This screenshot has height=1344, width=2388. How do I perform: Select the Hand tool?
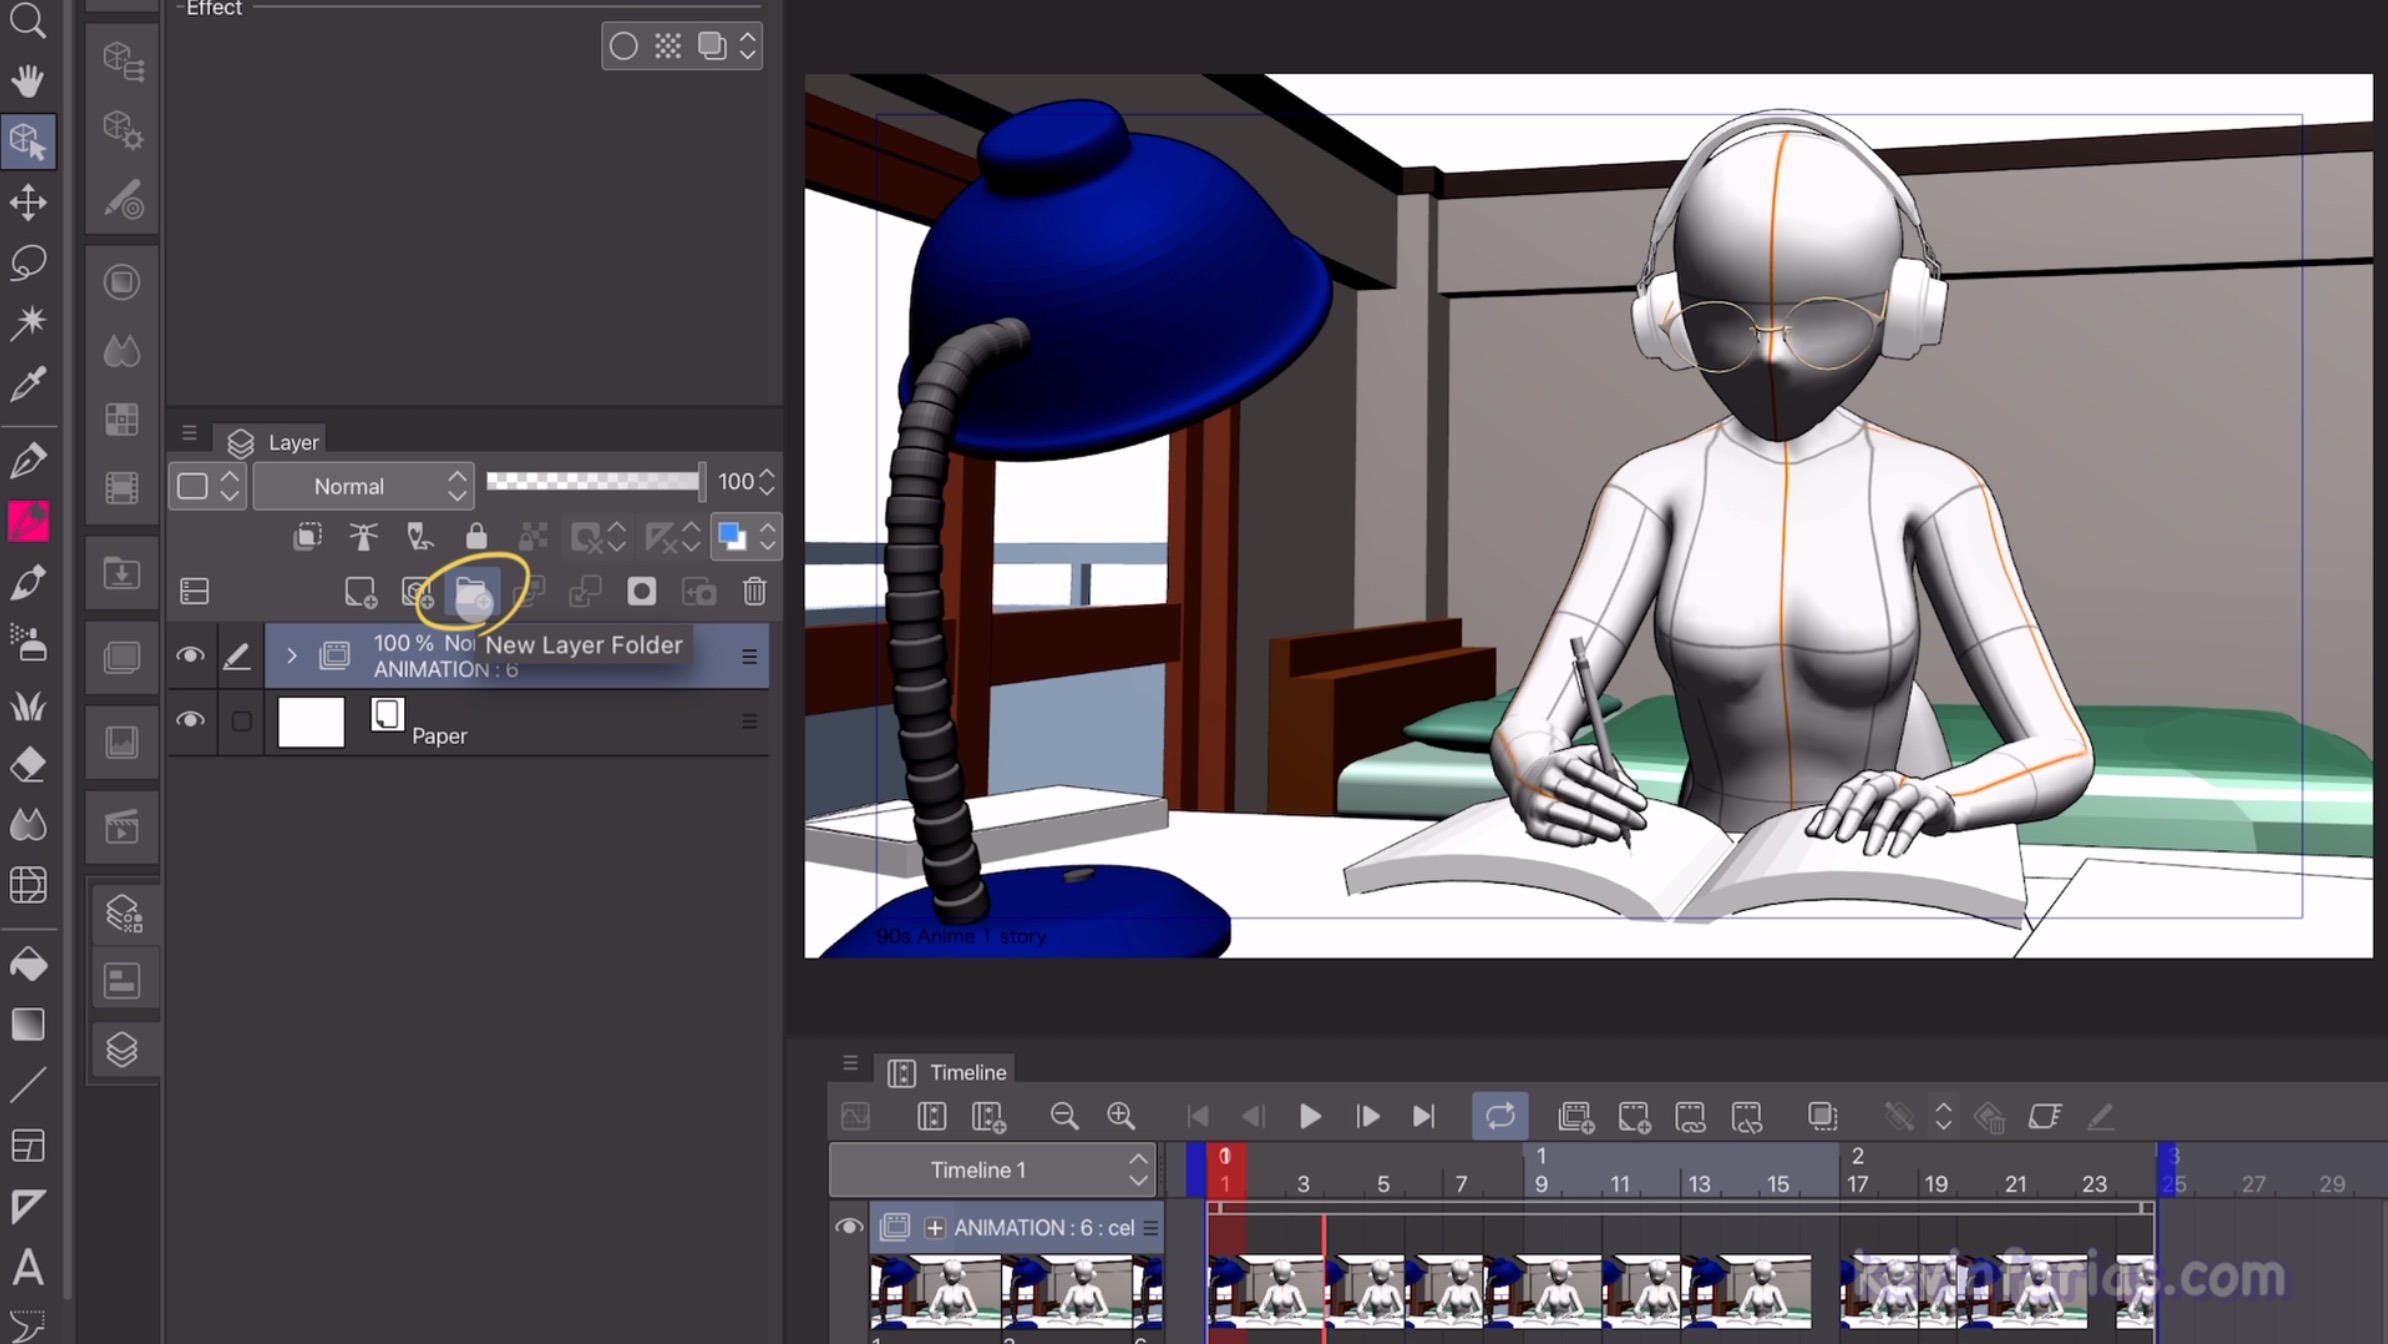(x=28, y=80)
